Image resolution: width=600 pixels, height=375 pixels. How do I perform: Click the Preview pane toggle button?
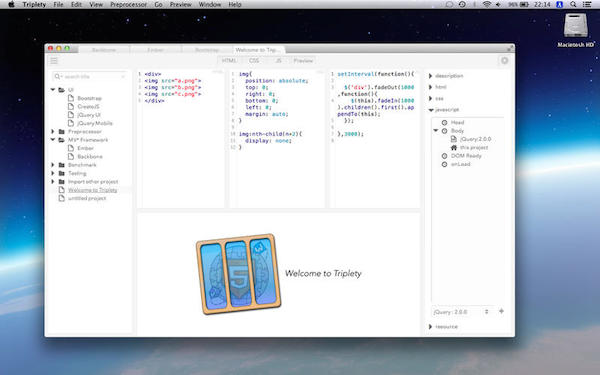[x=303, y=60]
